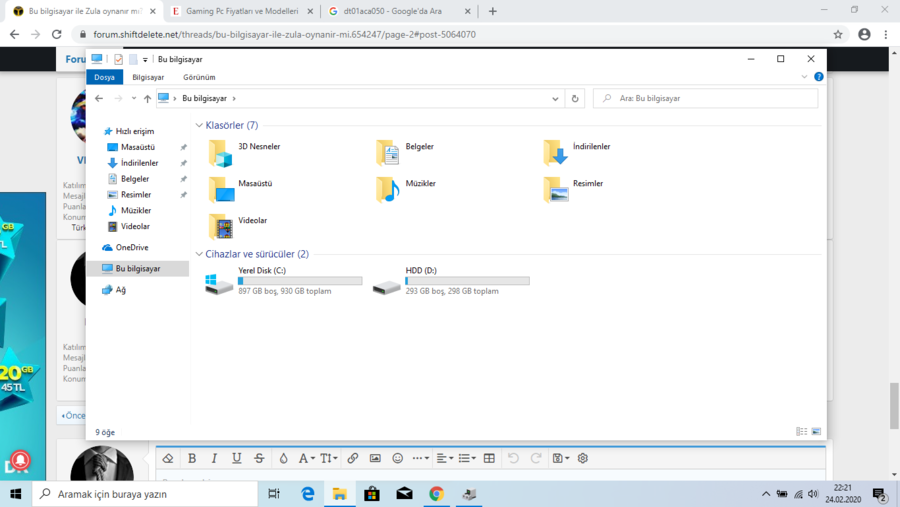This screenshot has width=900, height=507.
Task: Click the Explorer refresh button
Action: [x=575, y=99]
